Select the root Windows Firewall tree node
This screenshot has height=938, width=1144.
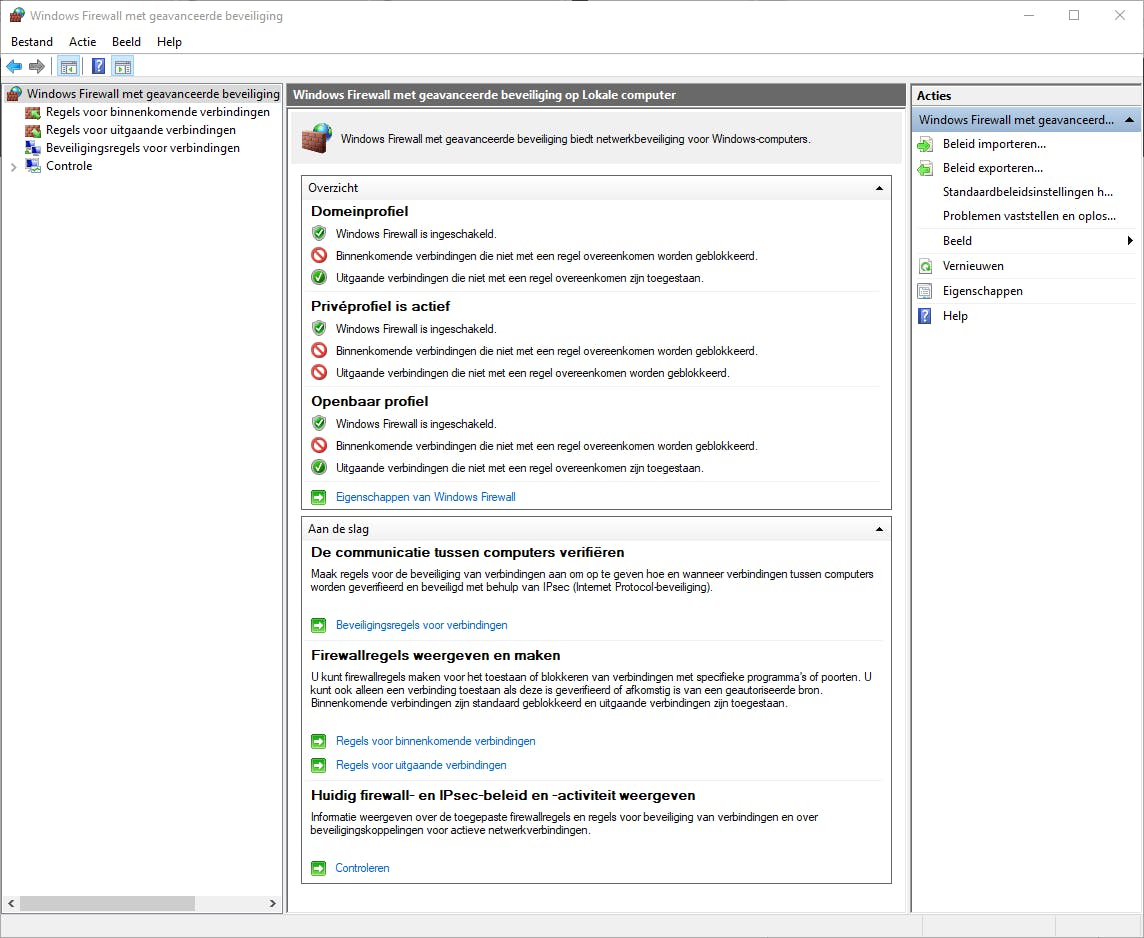pyautogui.click(x=153, y=94)
